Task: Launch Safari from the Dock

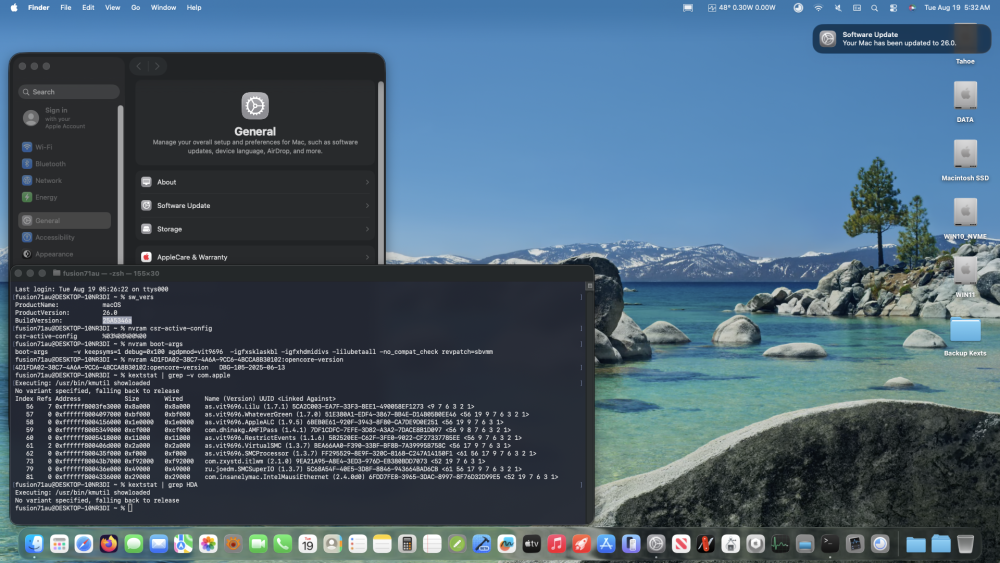Action: (84, 544)
